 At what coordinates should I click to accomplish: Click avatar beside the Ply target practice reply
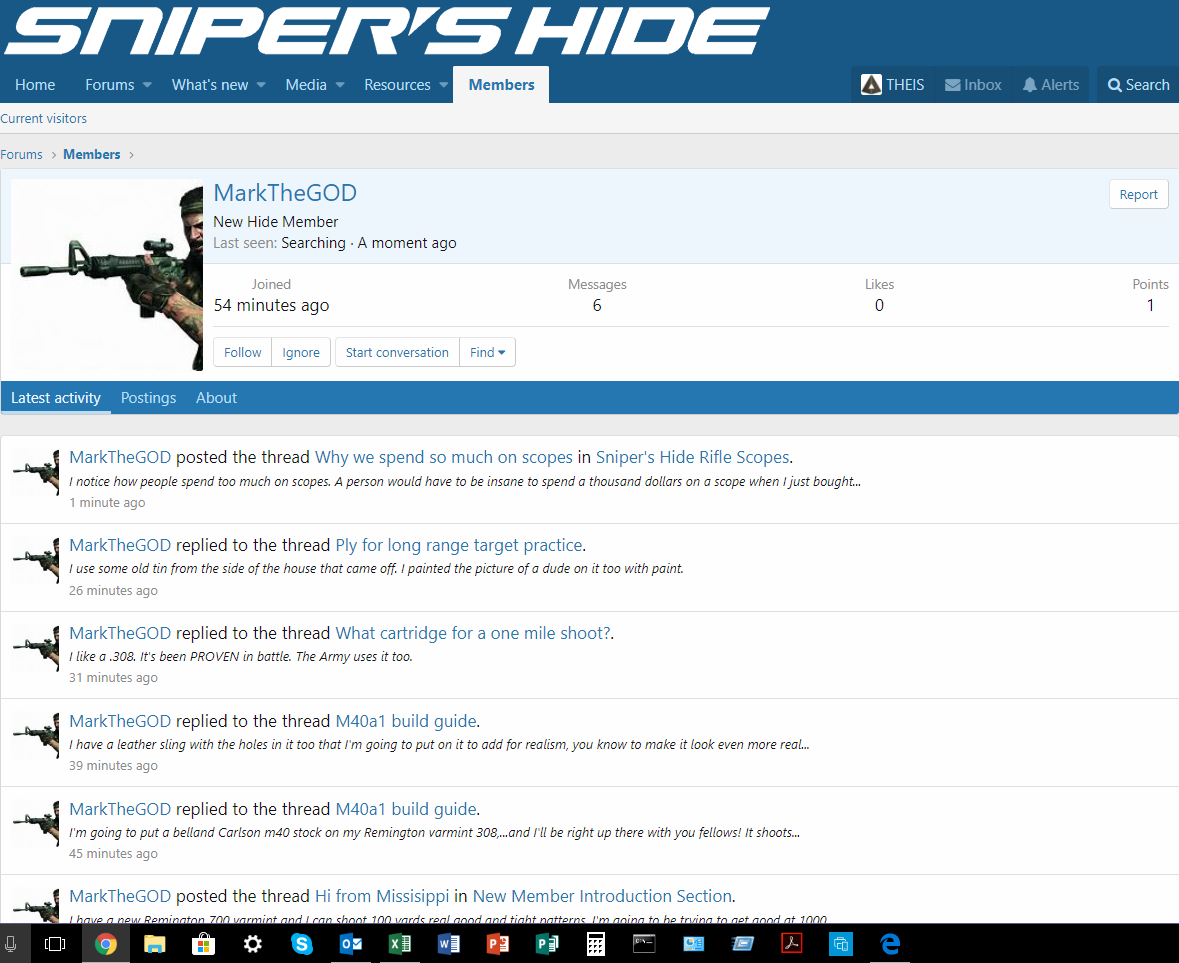tap(36, 560)
